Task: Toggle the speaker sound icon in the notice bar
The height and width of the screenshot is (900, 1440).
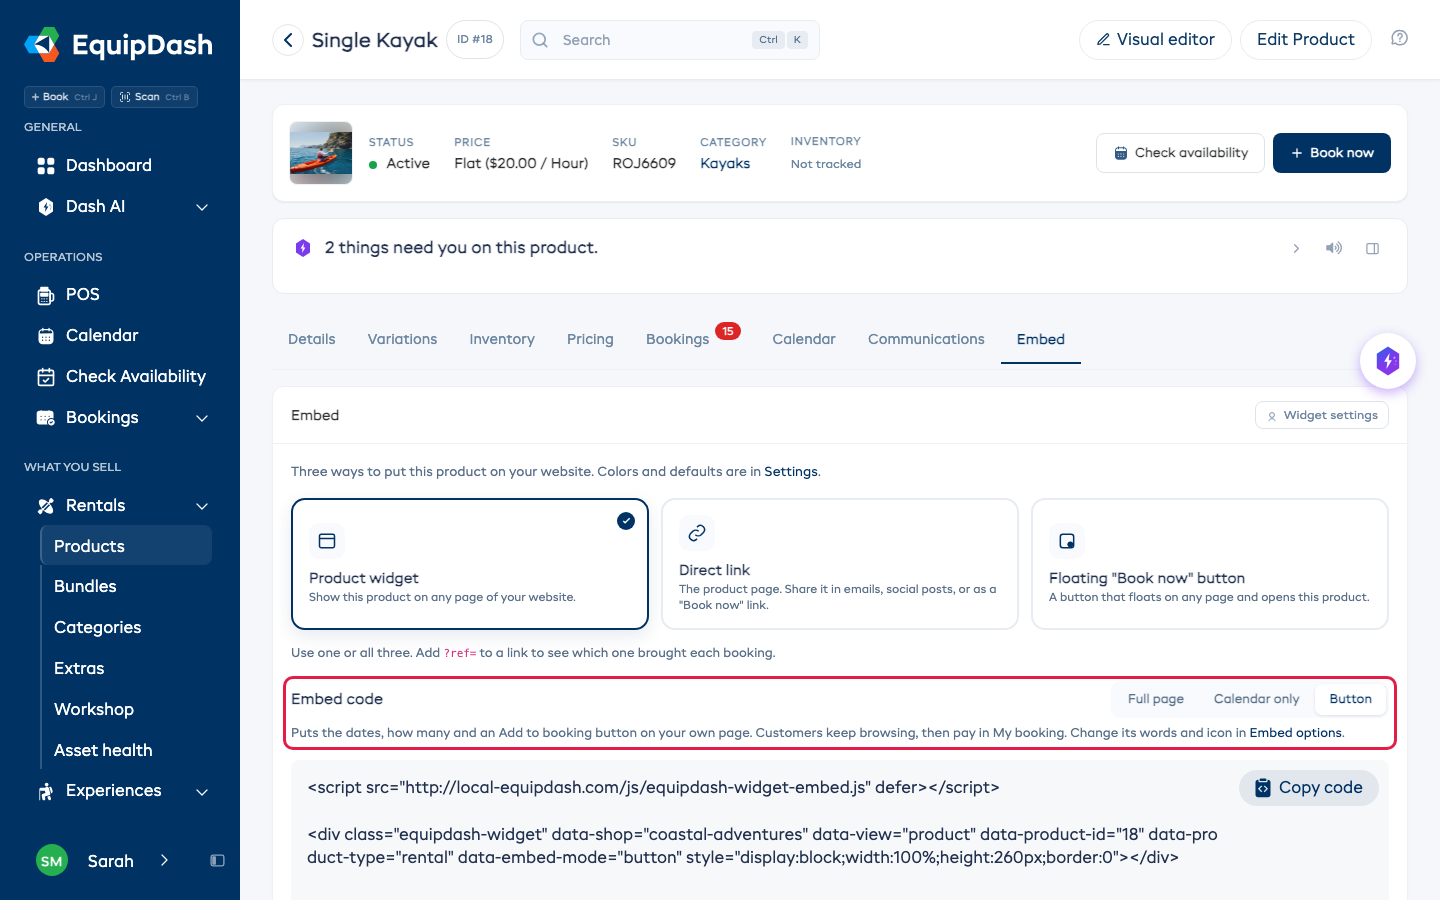Action: pos(1334,248)
